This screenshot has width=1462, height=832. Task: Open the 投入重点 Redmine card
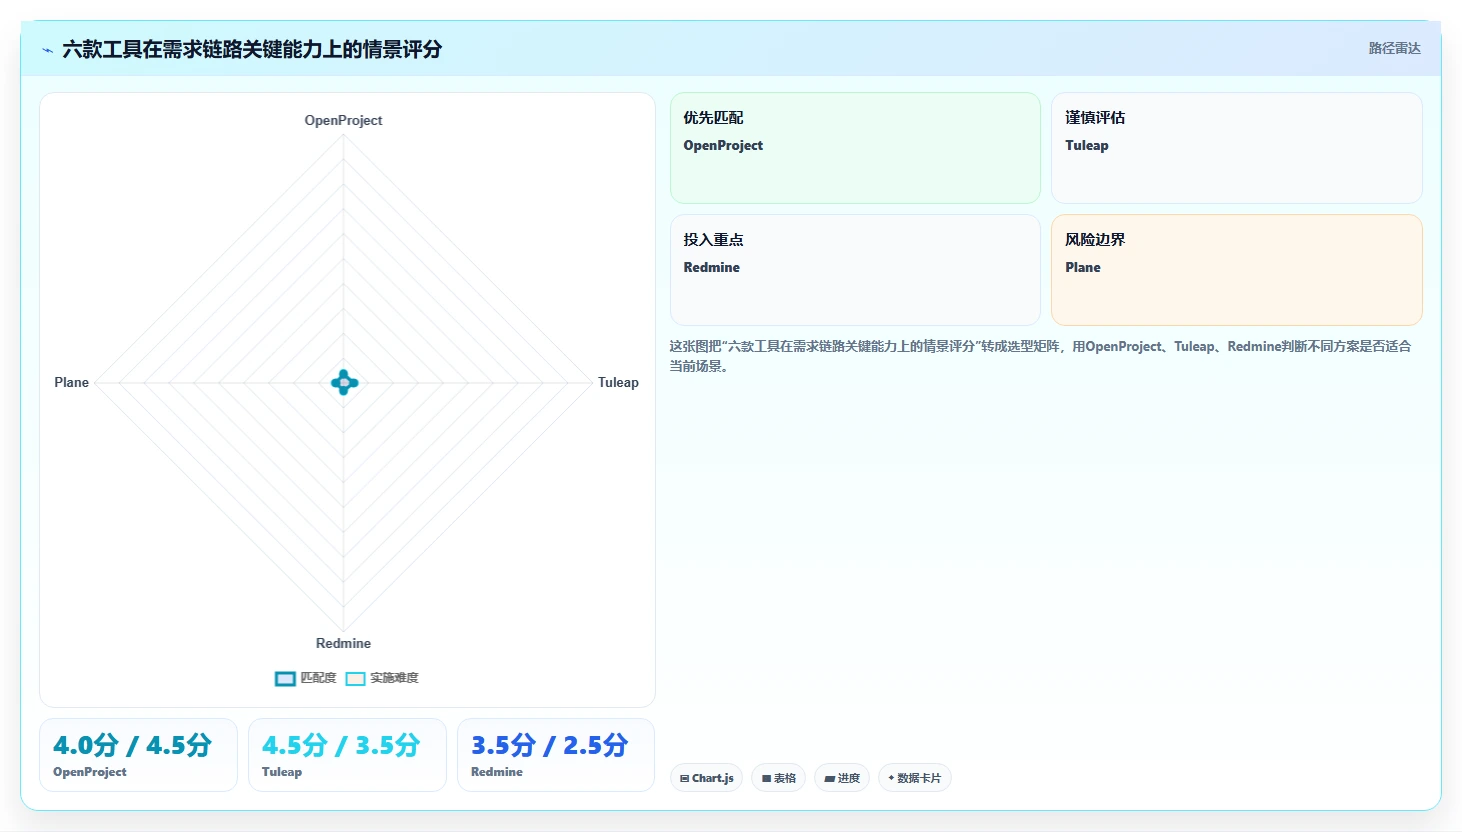click(855, 270)
